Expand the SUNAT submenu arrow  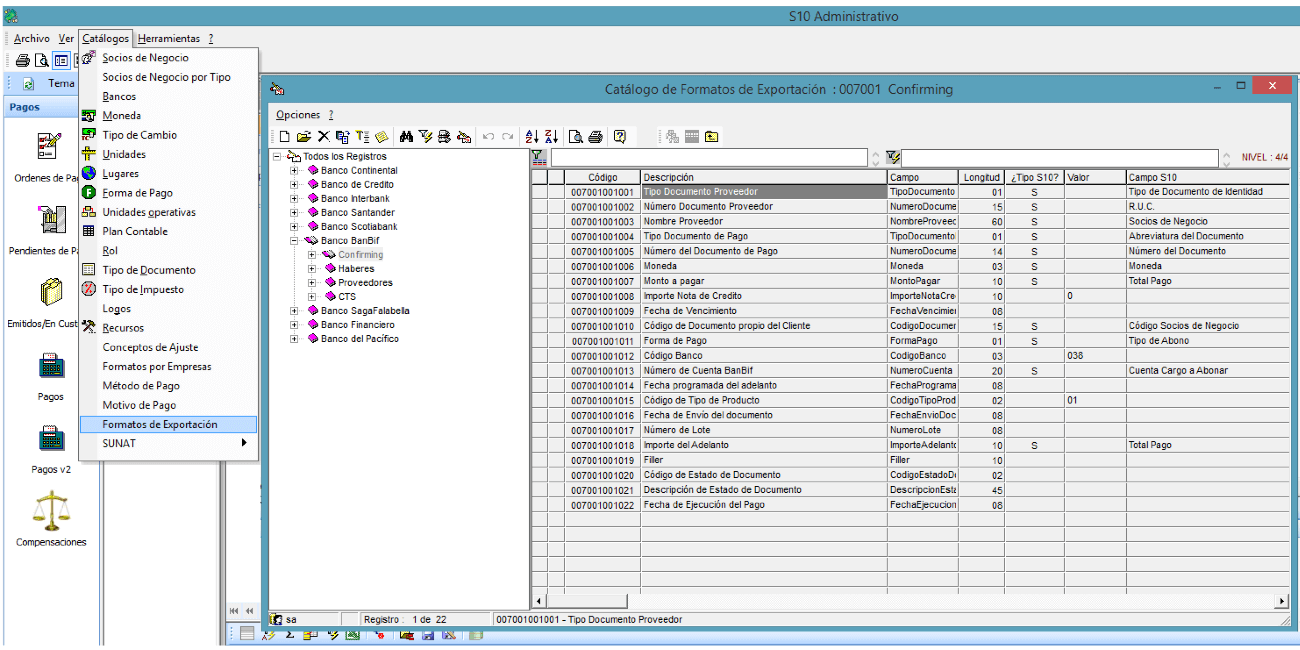(243, 443)
